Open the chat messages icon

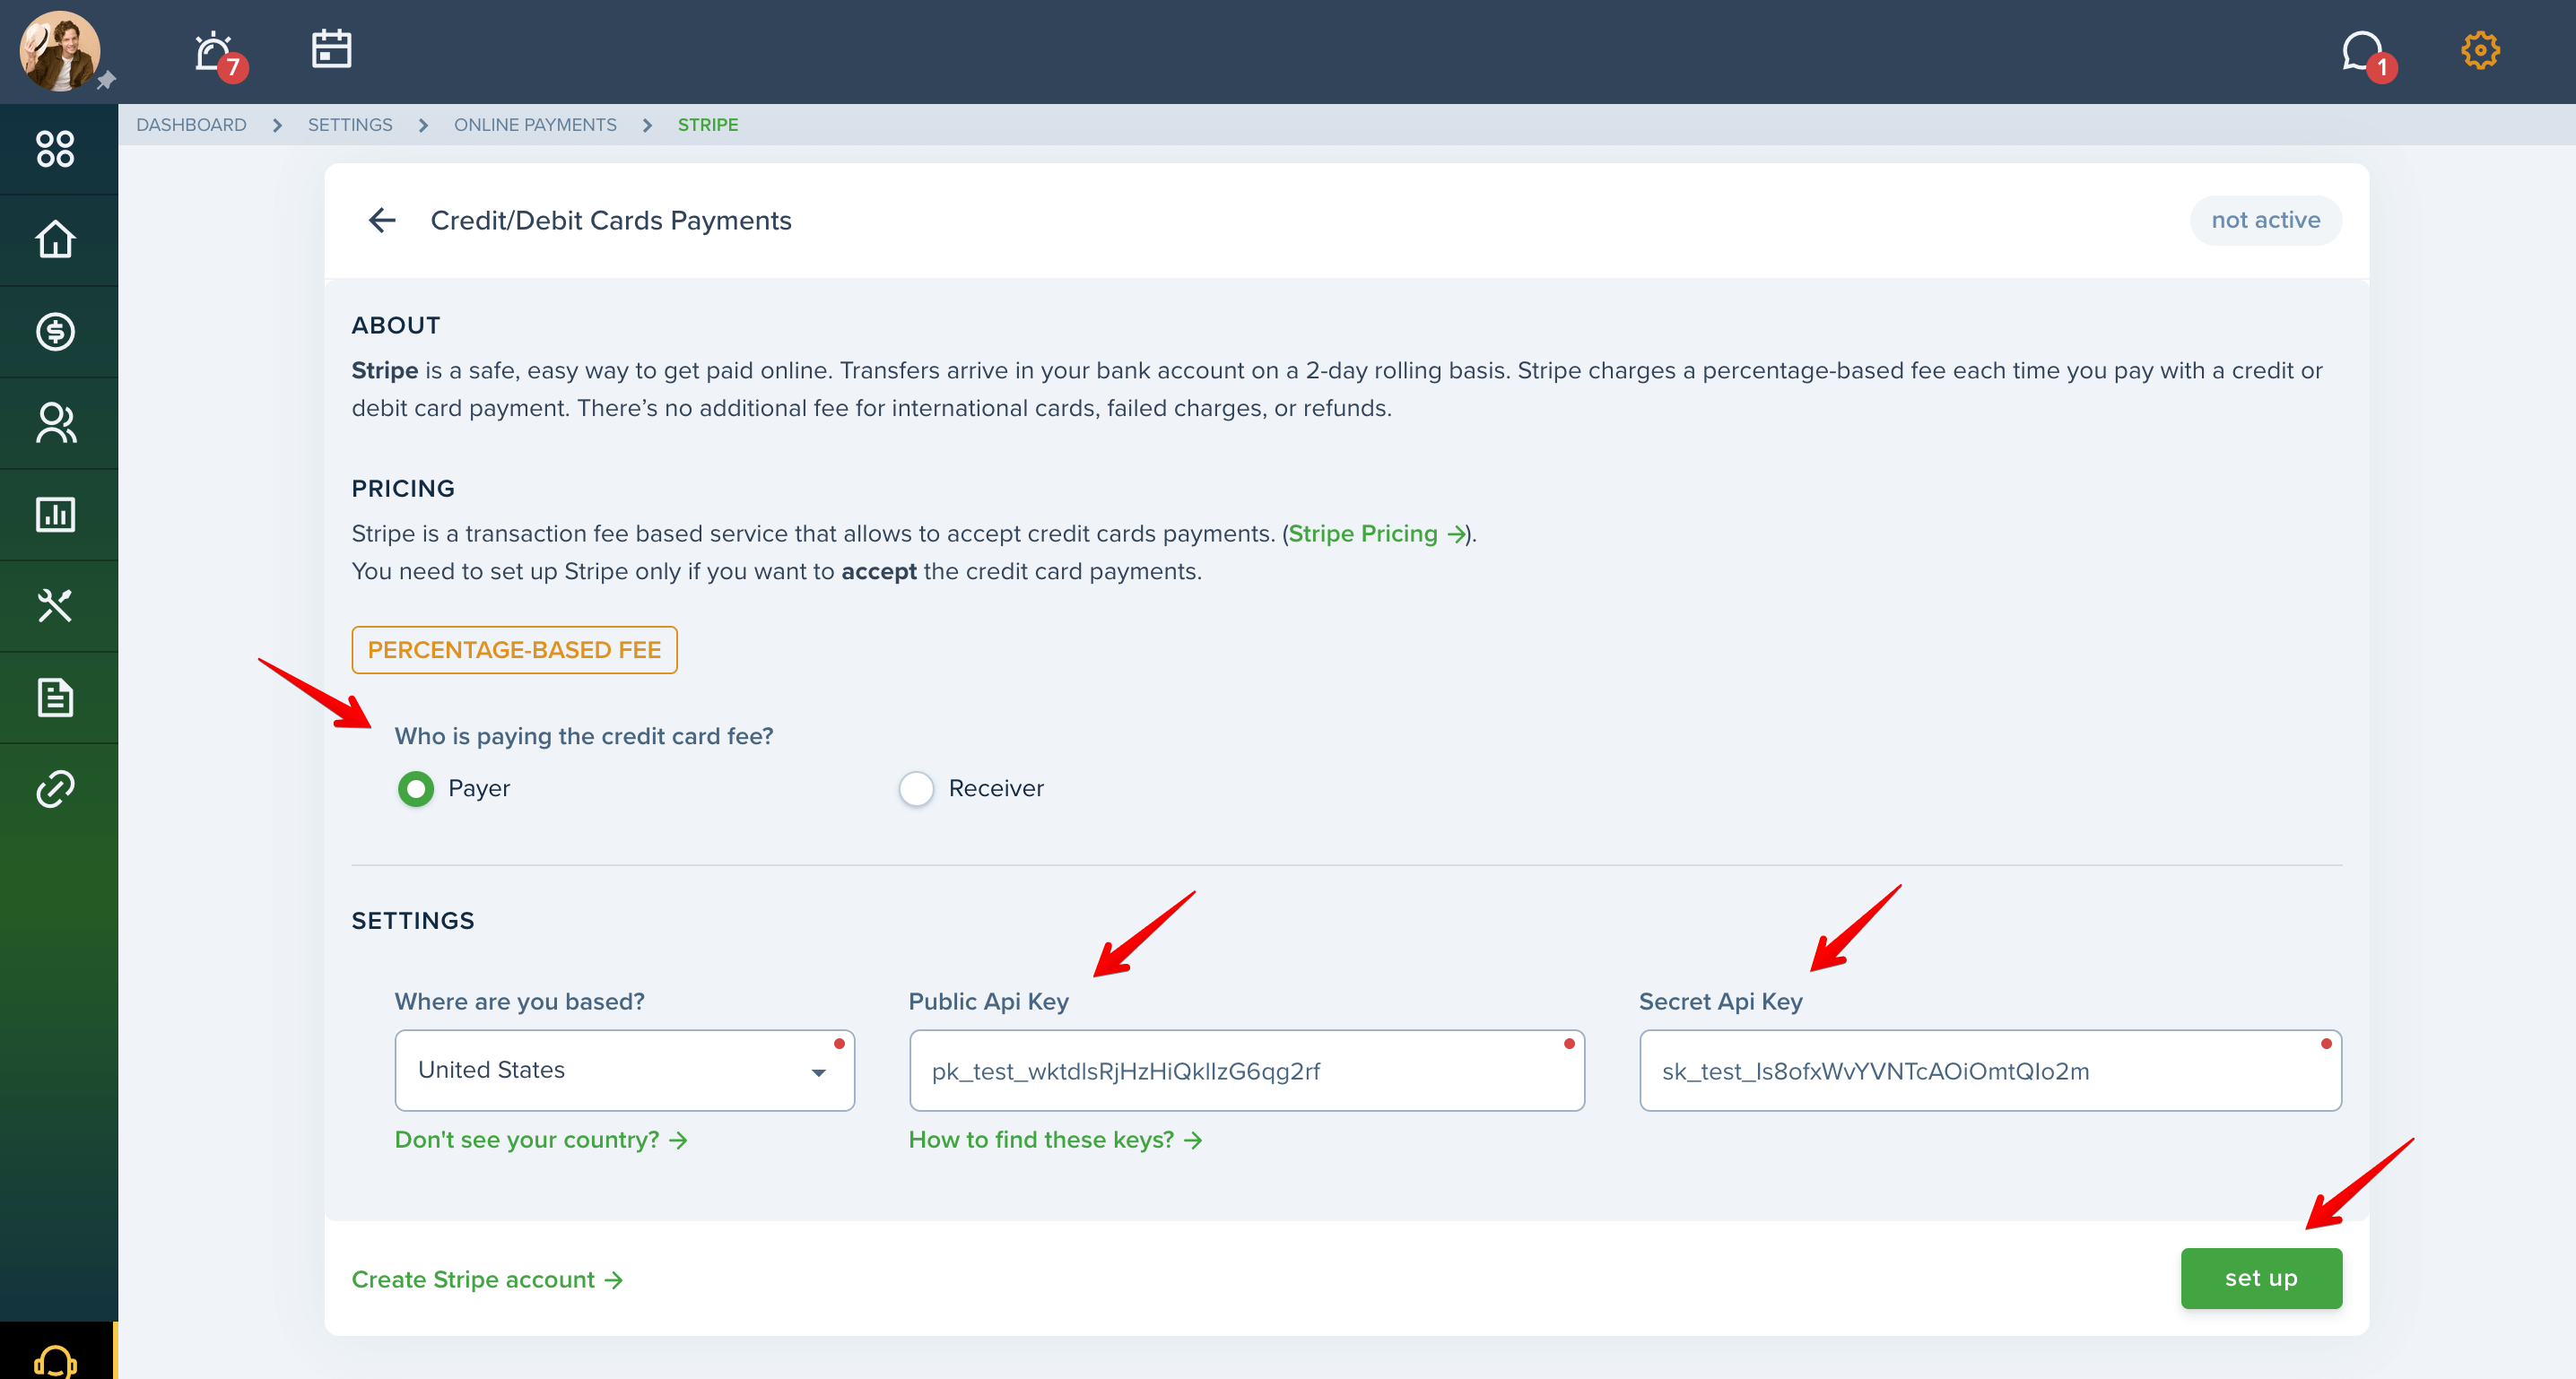tap(2362, 51)
